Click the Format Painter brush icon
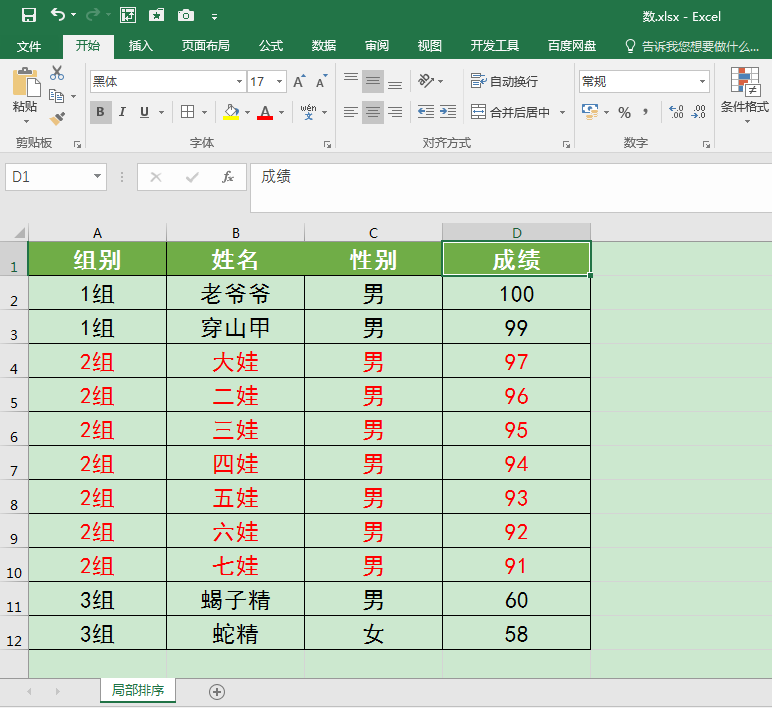 pyautogui.click(x=57, y=119)
